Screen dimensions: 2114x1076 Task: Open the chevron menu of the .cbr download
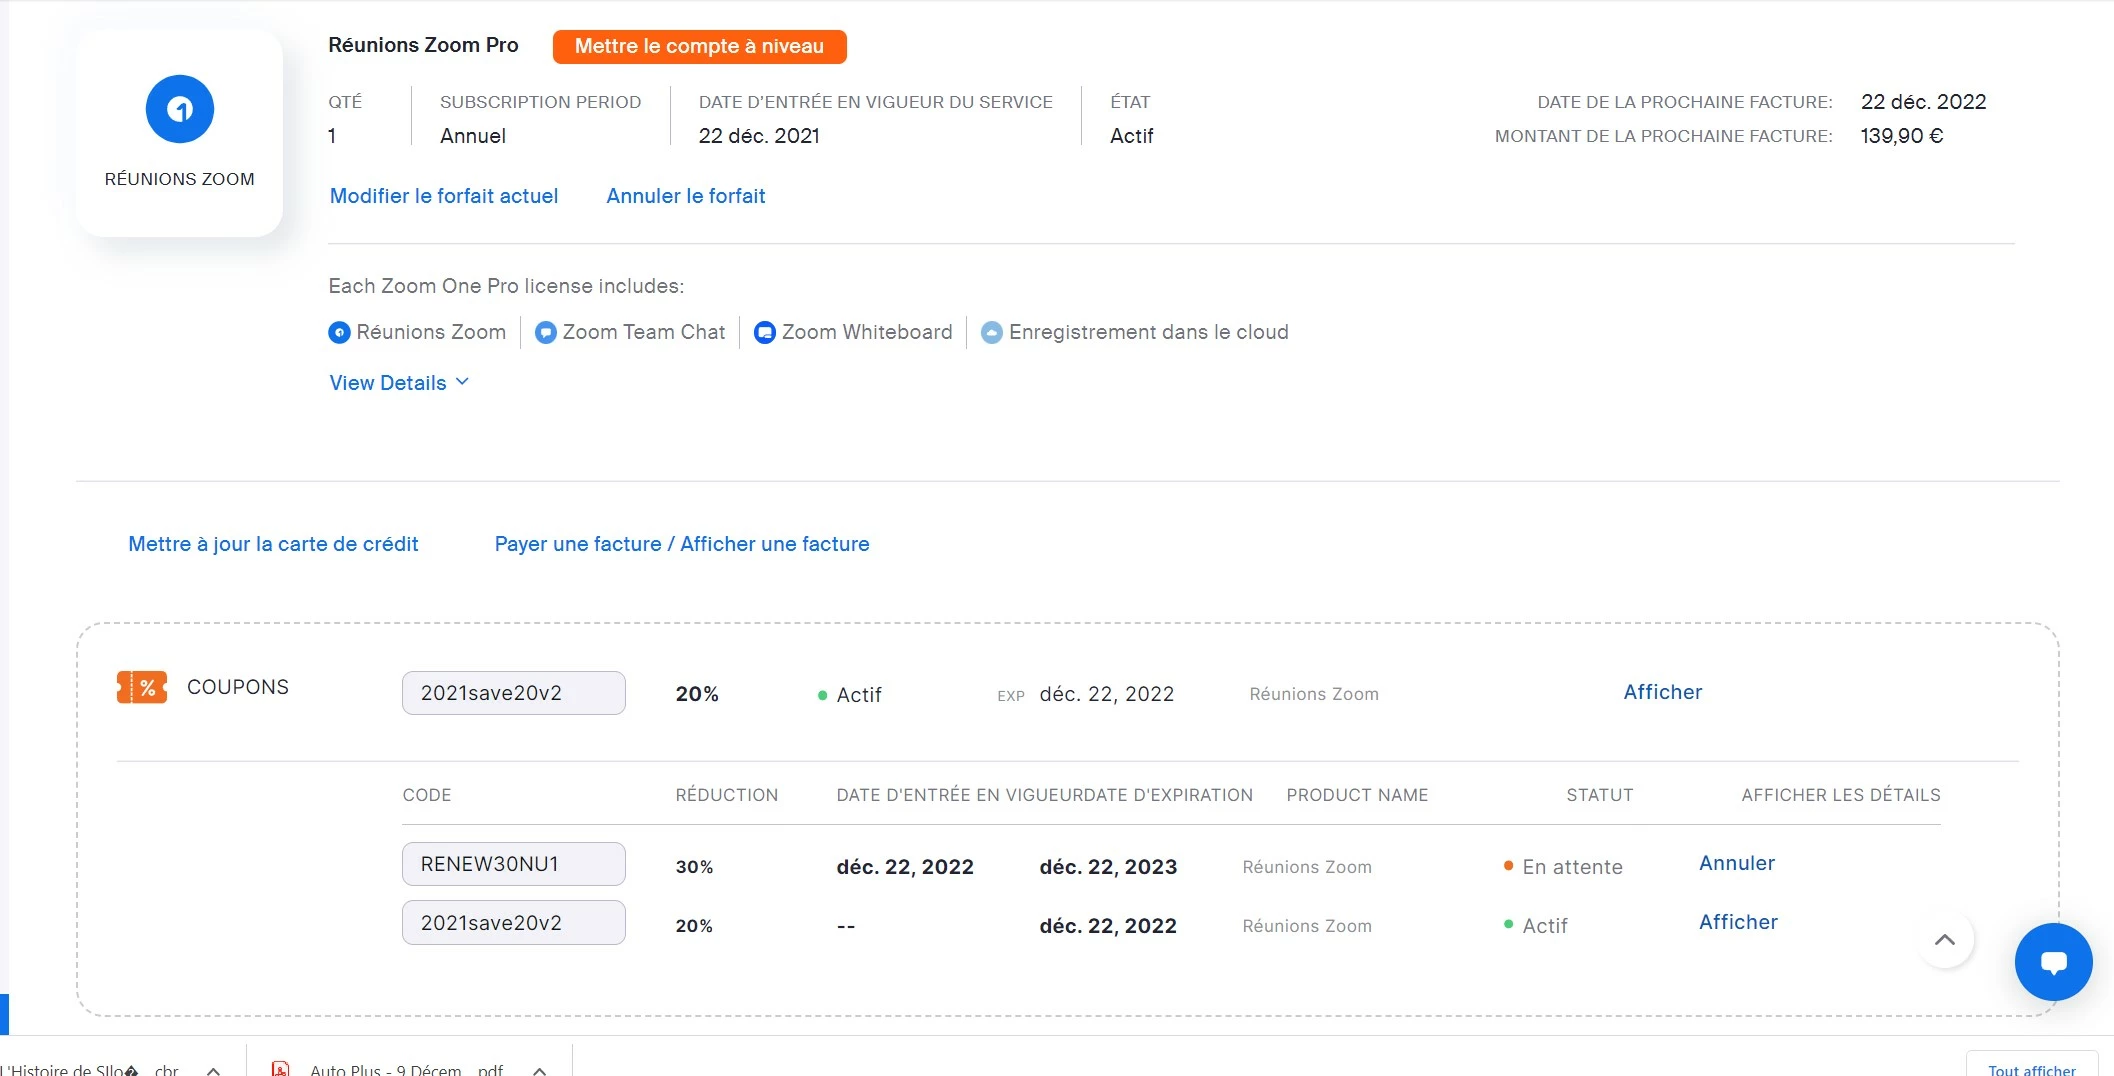click(x=213, y=1070)
